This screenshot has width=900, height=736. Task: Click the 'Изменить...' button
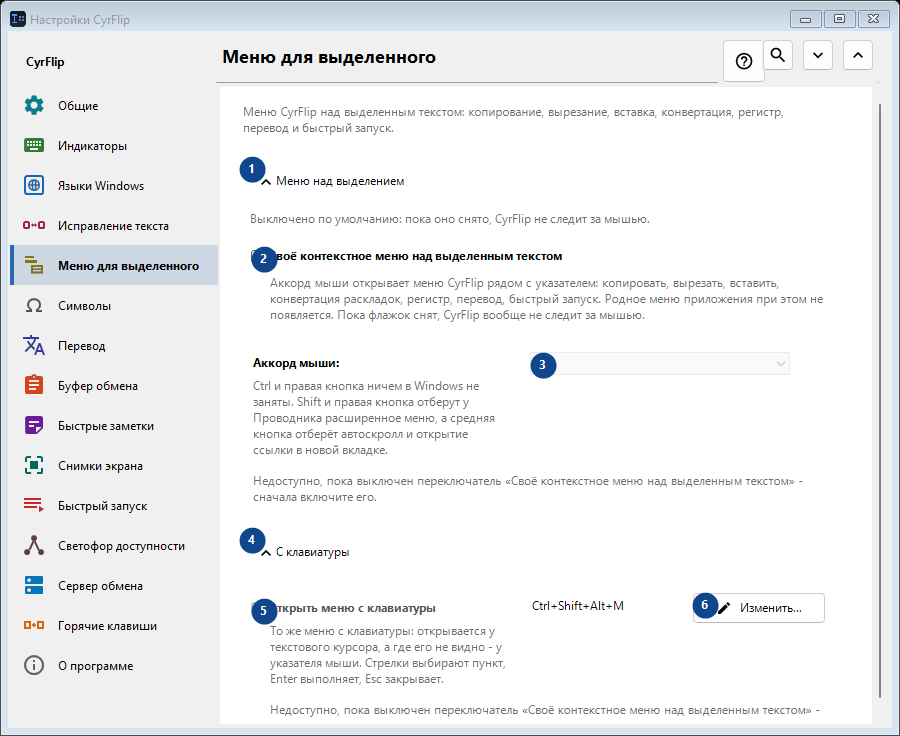(x=759, y=608)
